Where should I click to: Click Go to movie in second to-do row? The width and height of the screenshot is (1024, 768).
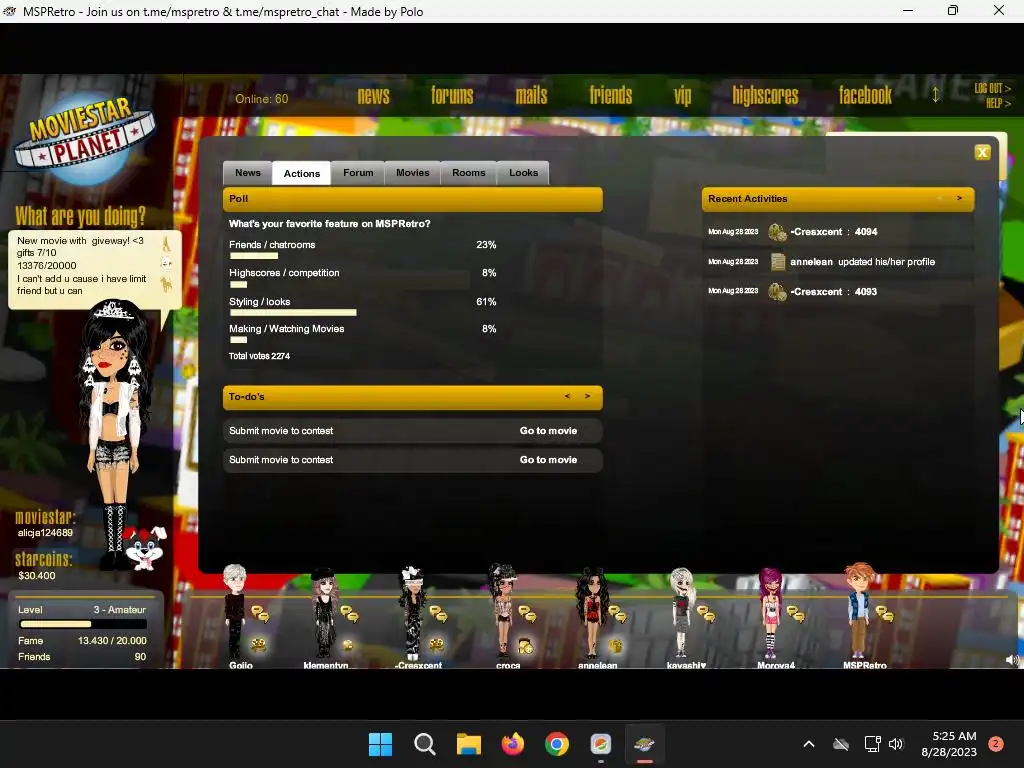(549, 460)
